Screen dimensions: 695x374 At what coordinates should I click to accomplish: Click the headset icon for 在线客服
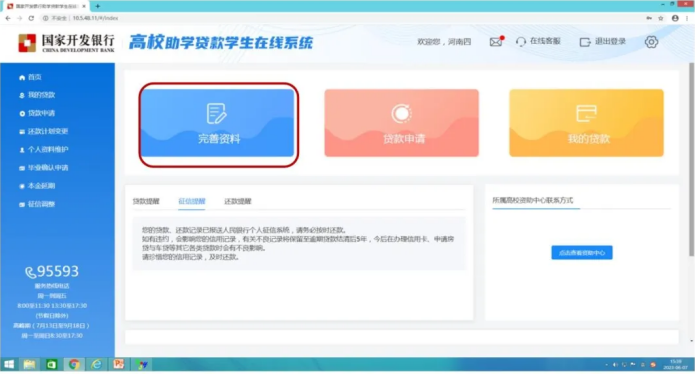tap(521, 42)
